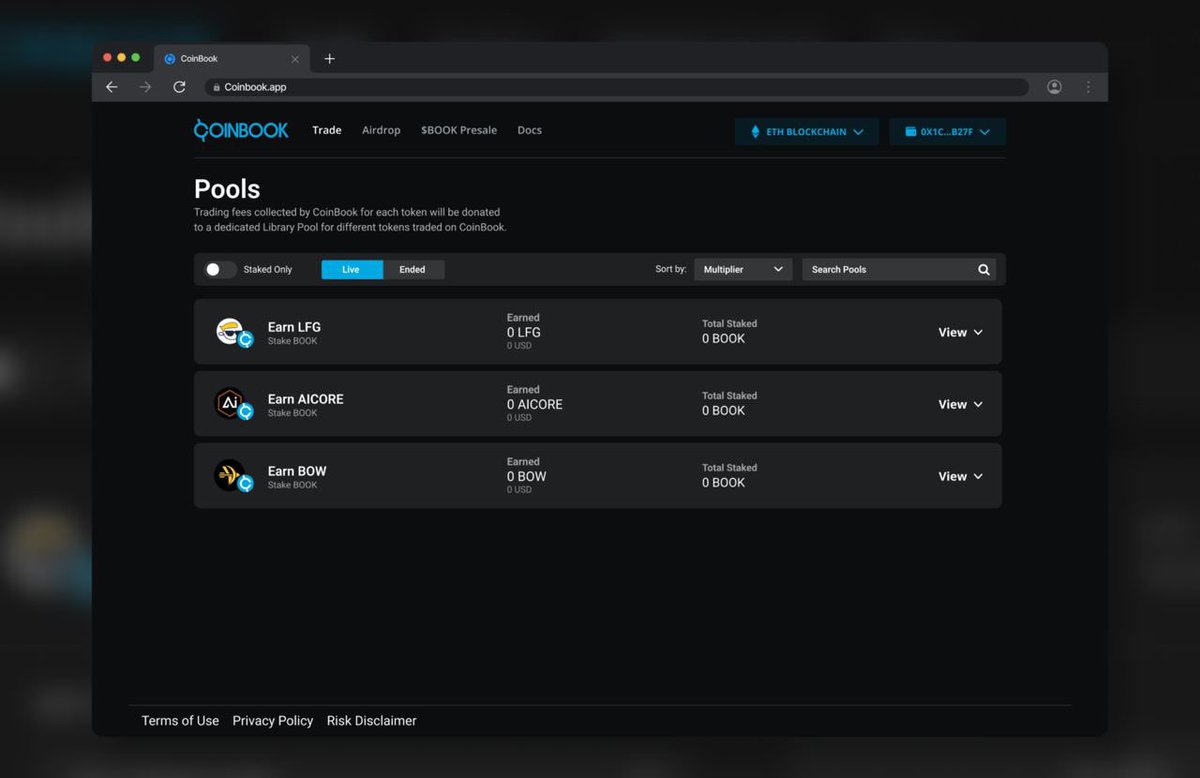The image size is (1200, 778).
Task: Open the Airdrop nav item
Action: point(381,130)
